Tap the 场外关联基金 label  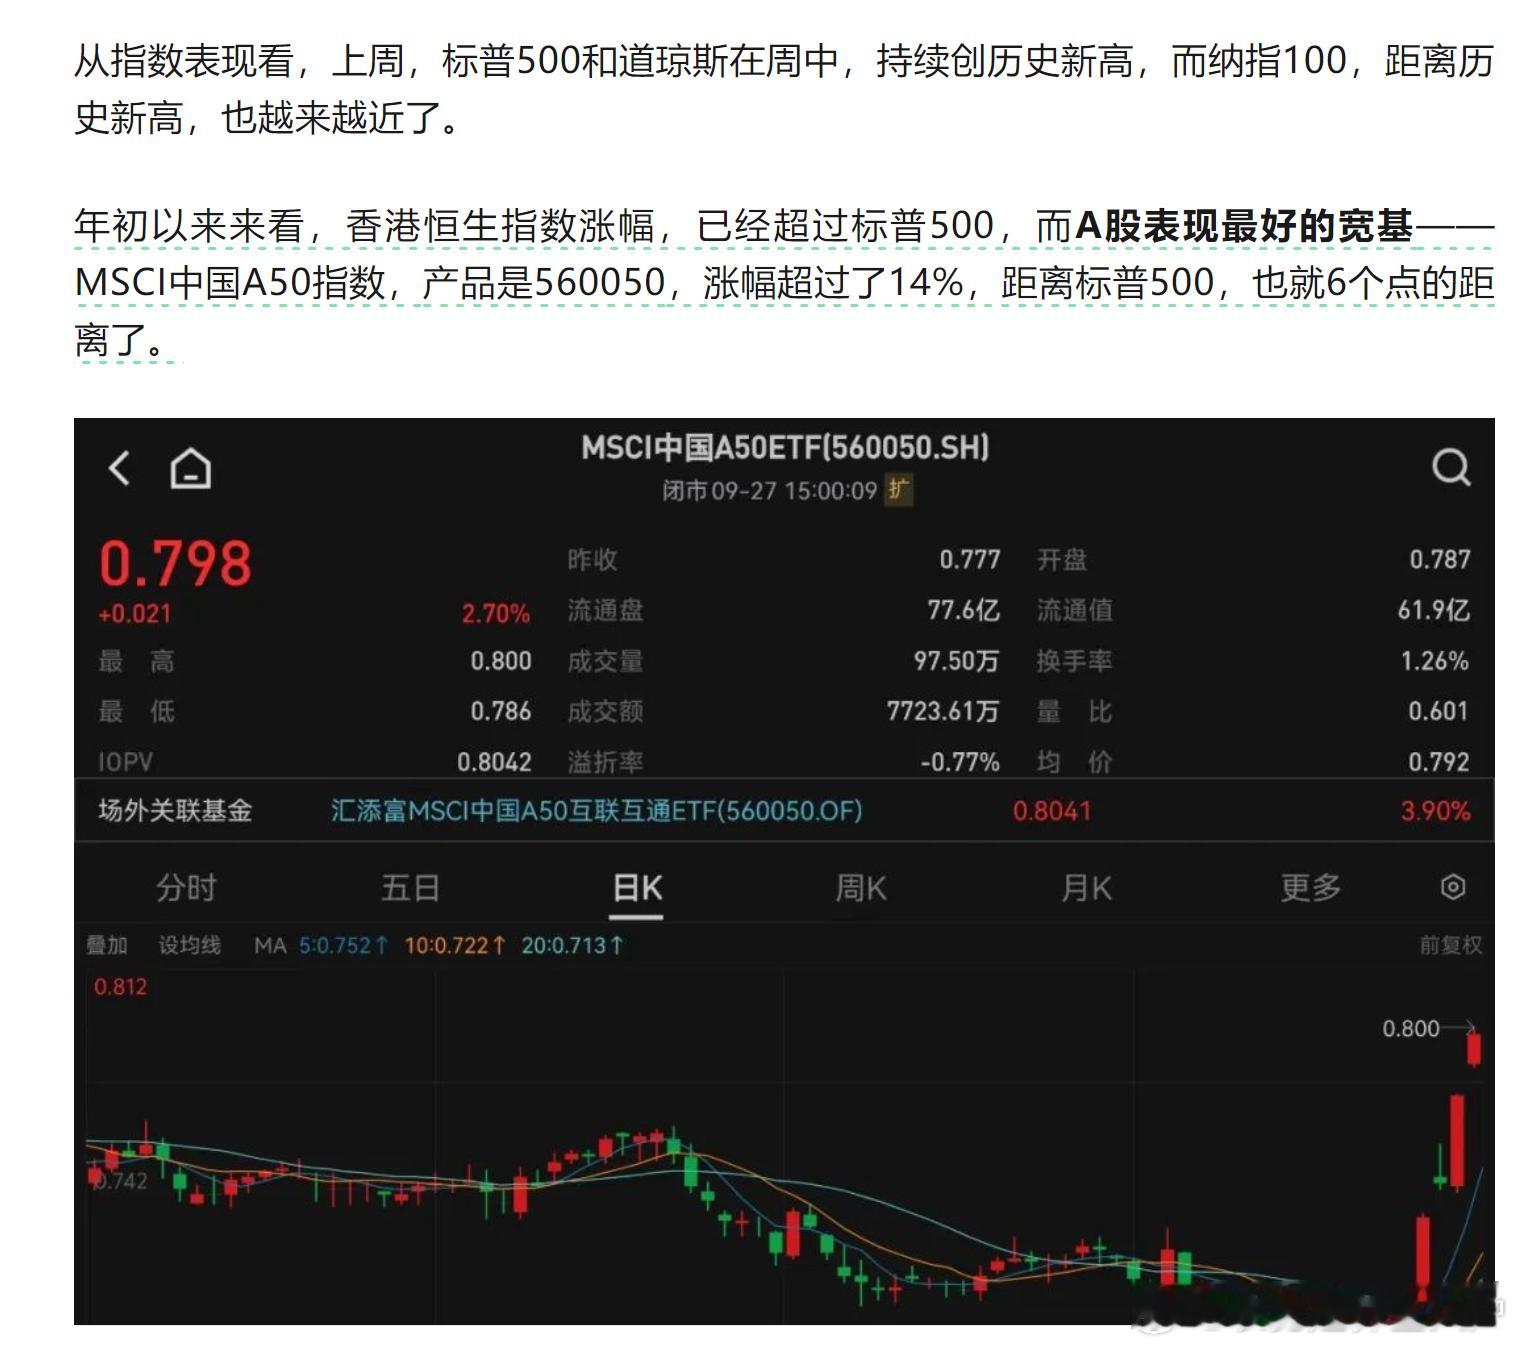(175, 810)
